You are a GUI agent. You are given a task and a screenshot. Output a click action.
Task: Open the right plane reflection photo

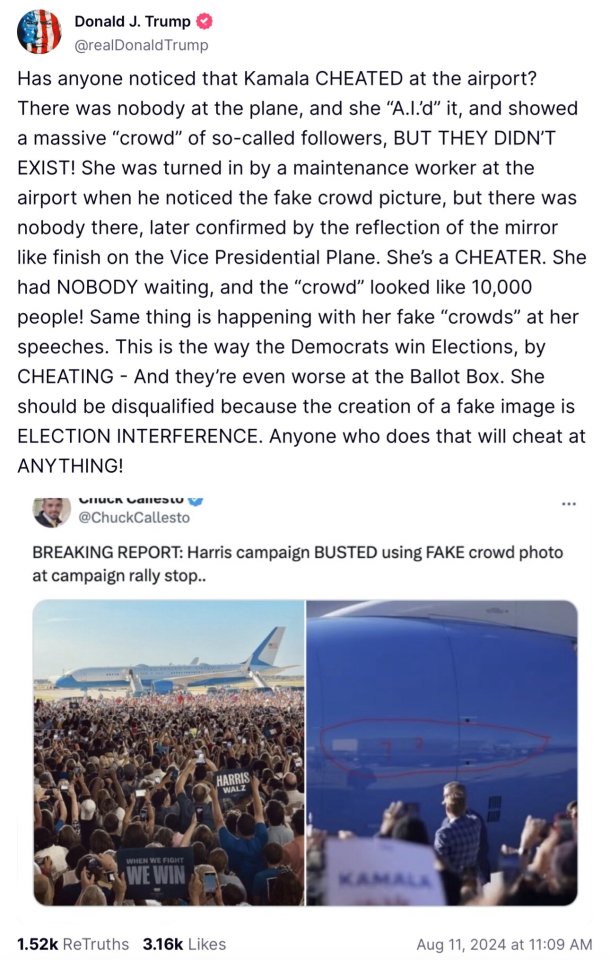pos(442,752)
